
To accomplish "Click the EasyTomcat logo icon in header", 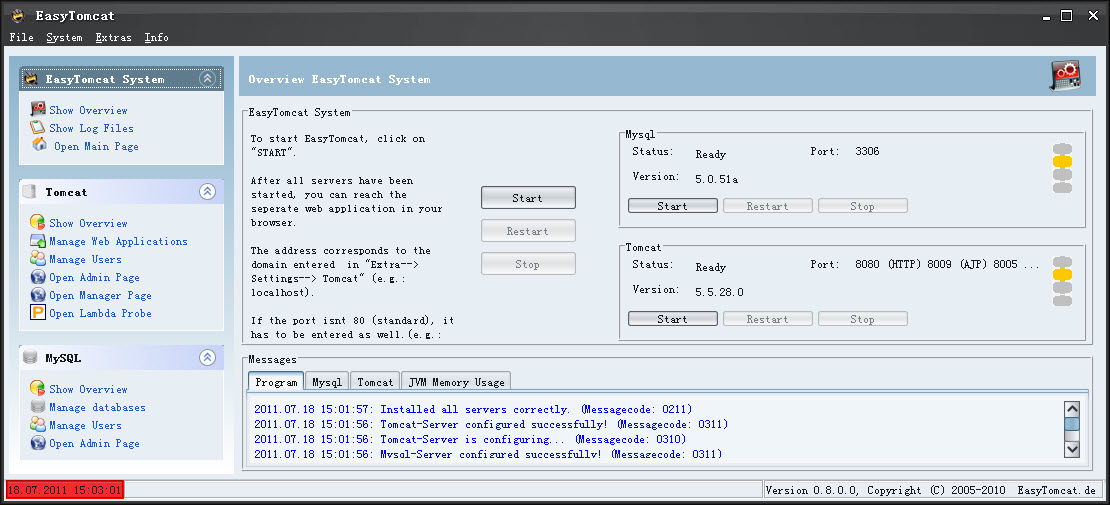I will pos(1065,76).
